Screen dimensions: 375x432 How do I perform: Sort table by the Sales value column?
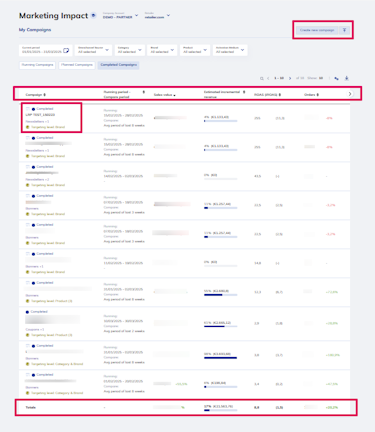(x=165, y=95)
